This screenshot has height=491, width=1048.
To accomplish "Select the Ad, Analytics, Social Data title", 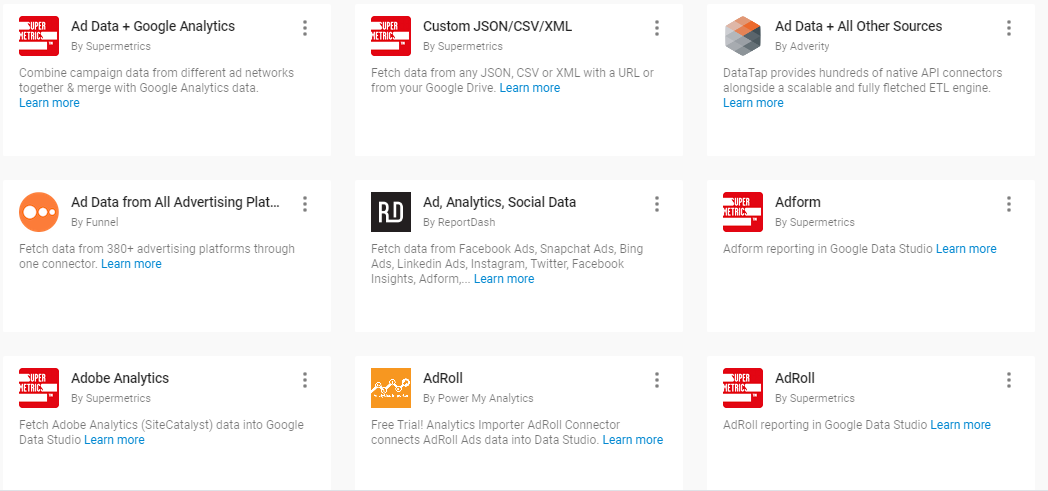I will [499, 202].
